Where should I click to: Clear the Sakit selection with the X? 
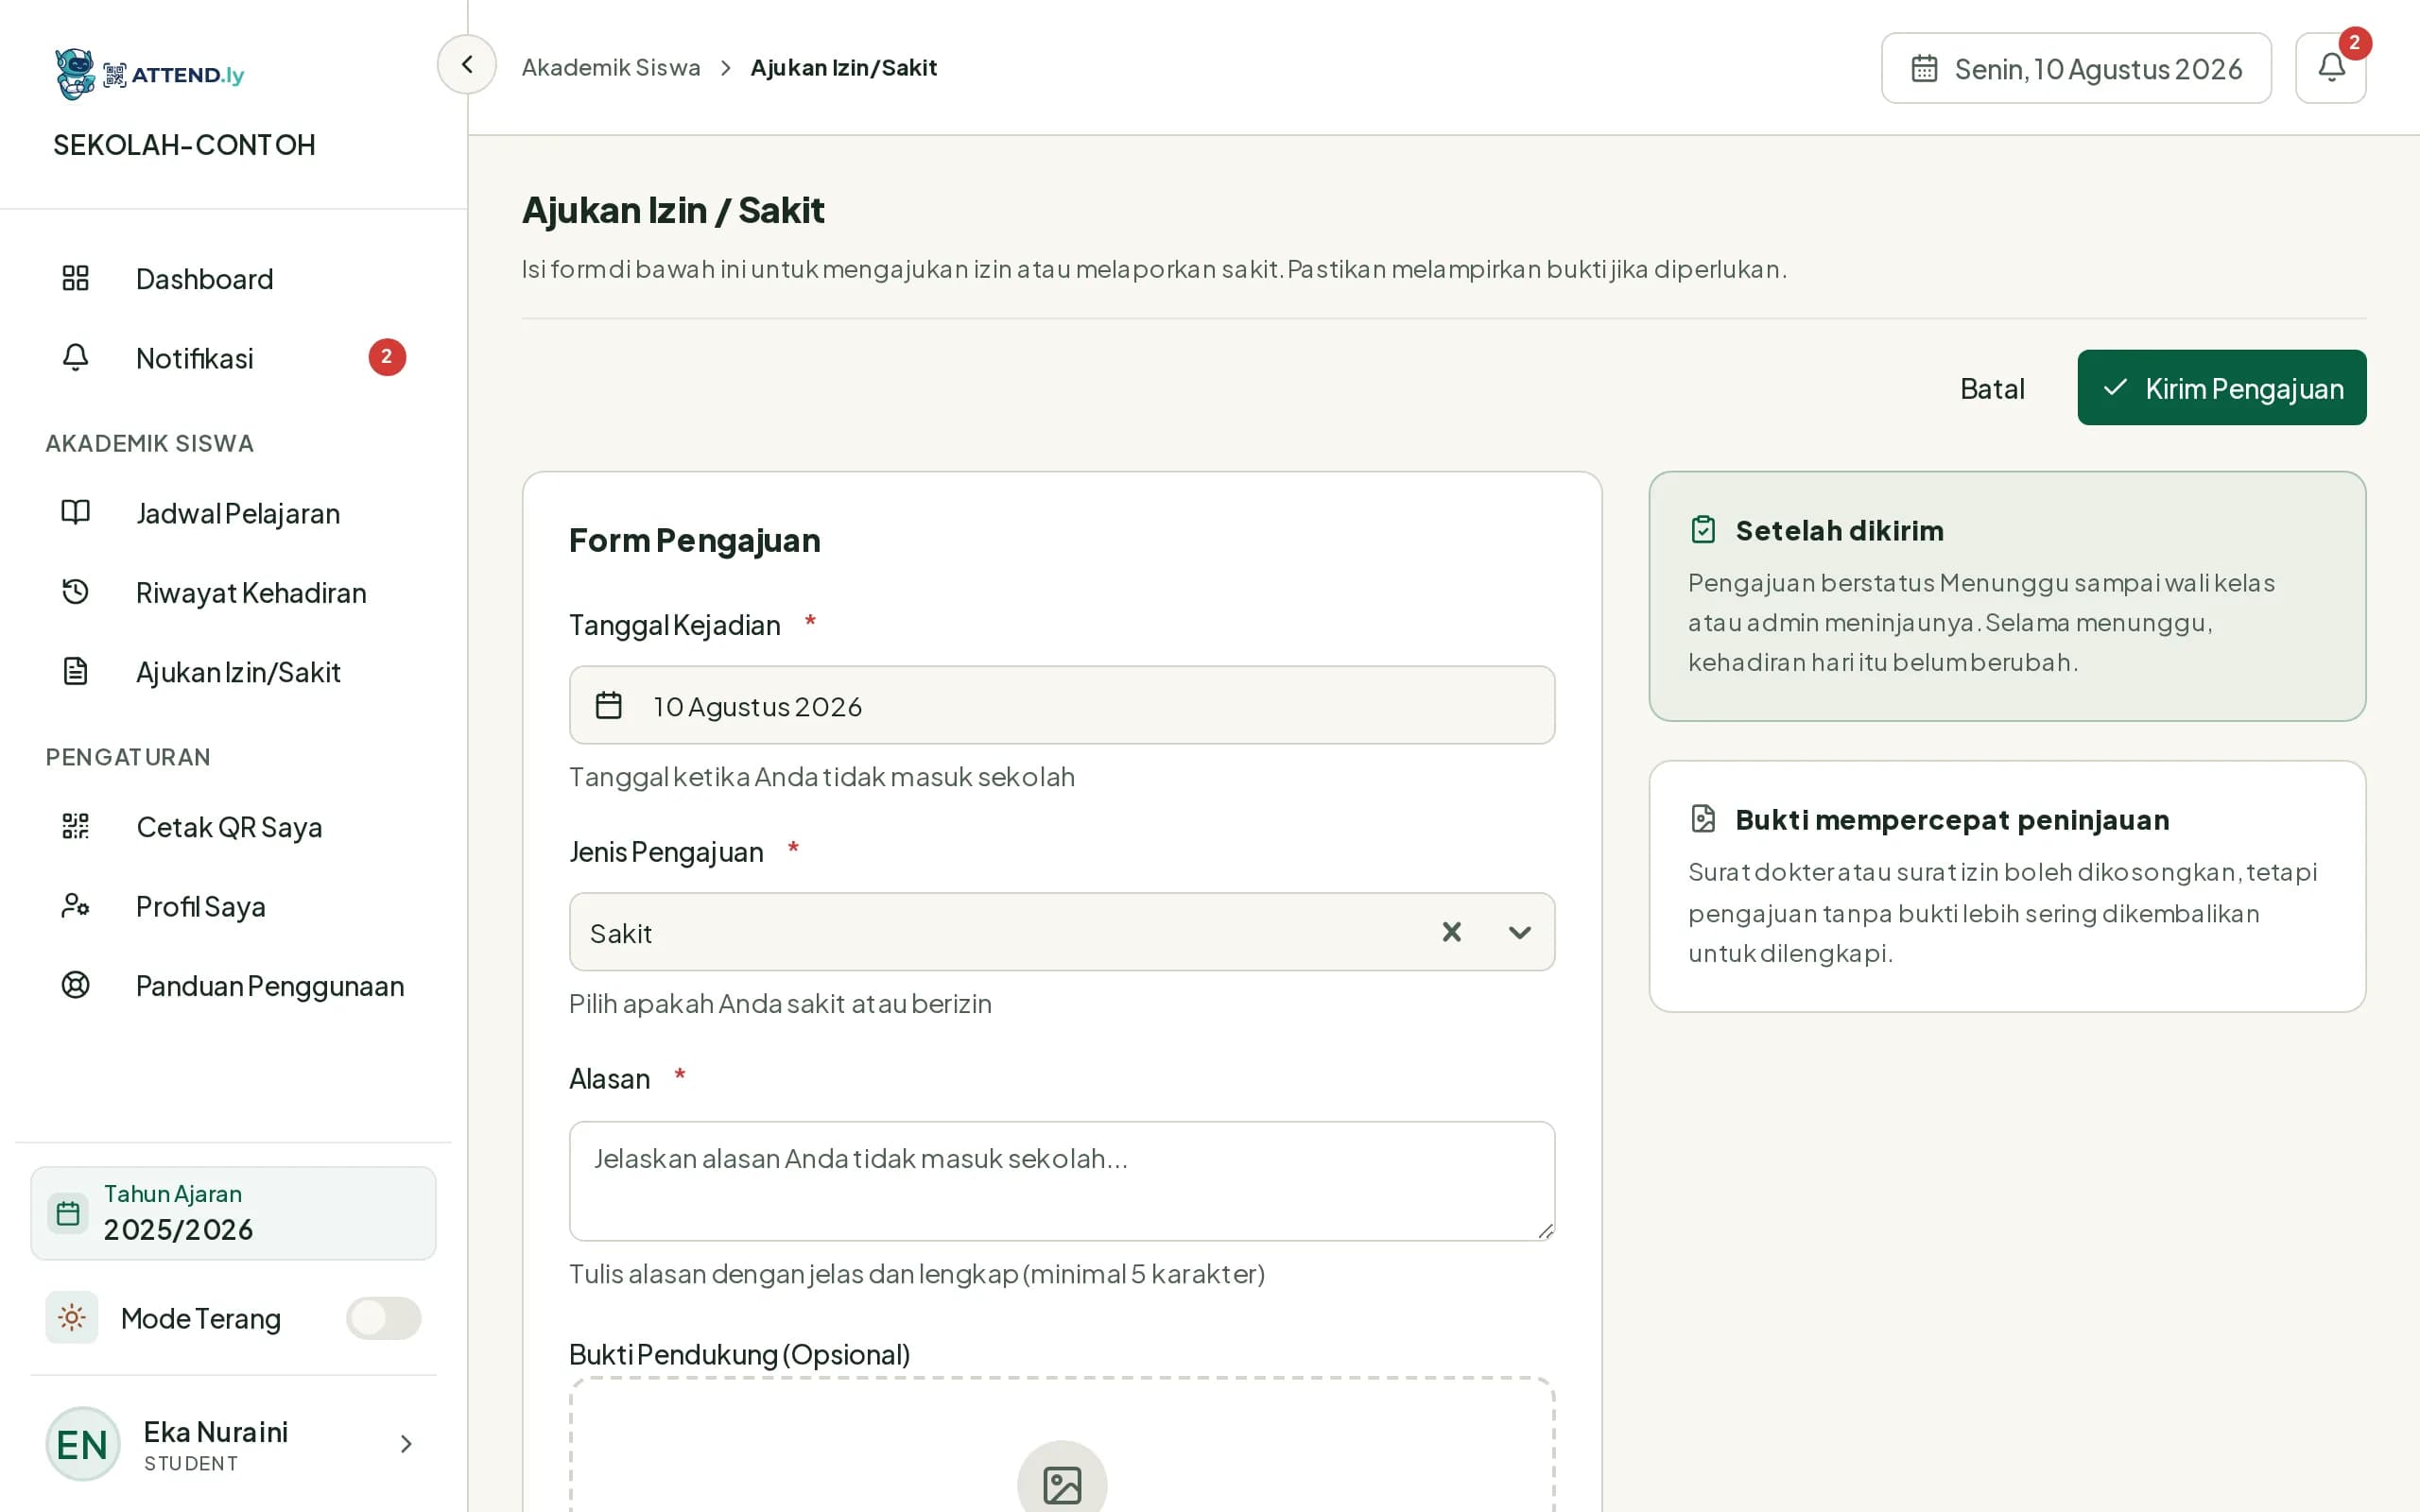click(x=1451, y=932)
